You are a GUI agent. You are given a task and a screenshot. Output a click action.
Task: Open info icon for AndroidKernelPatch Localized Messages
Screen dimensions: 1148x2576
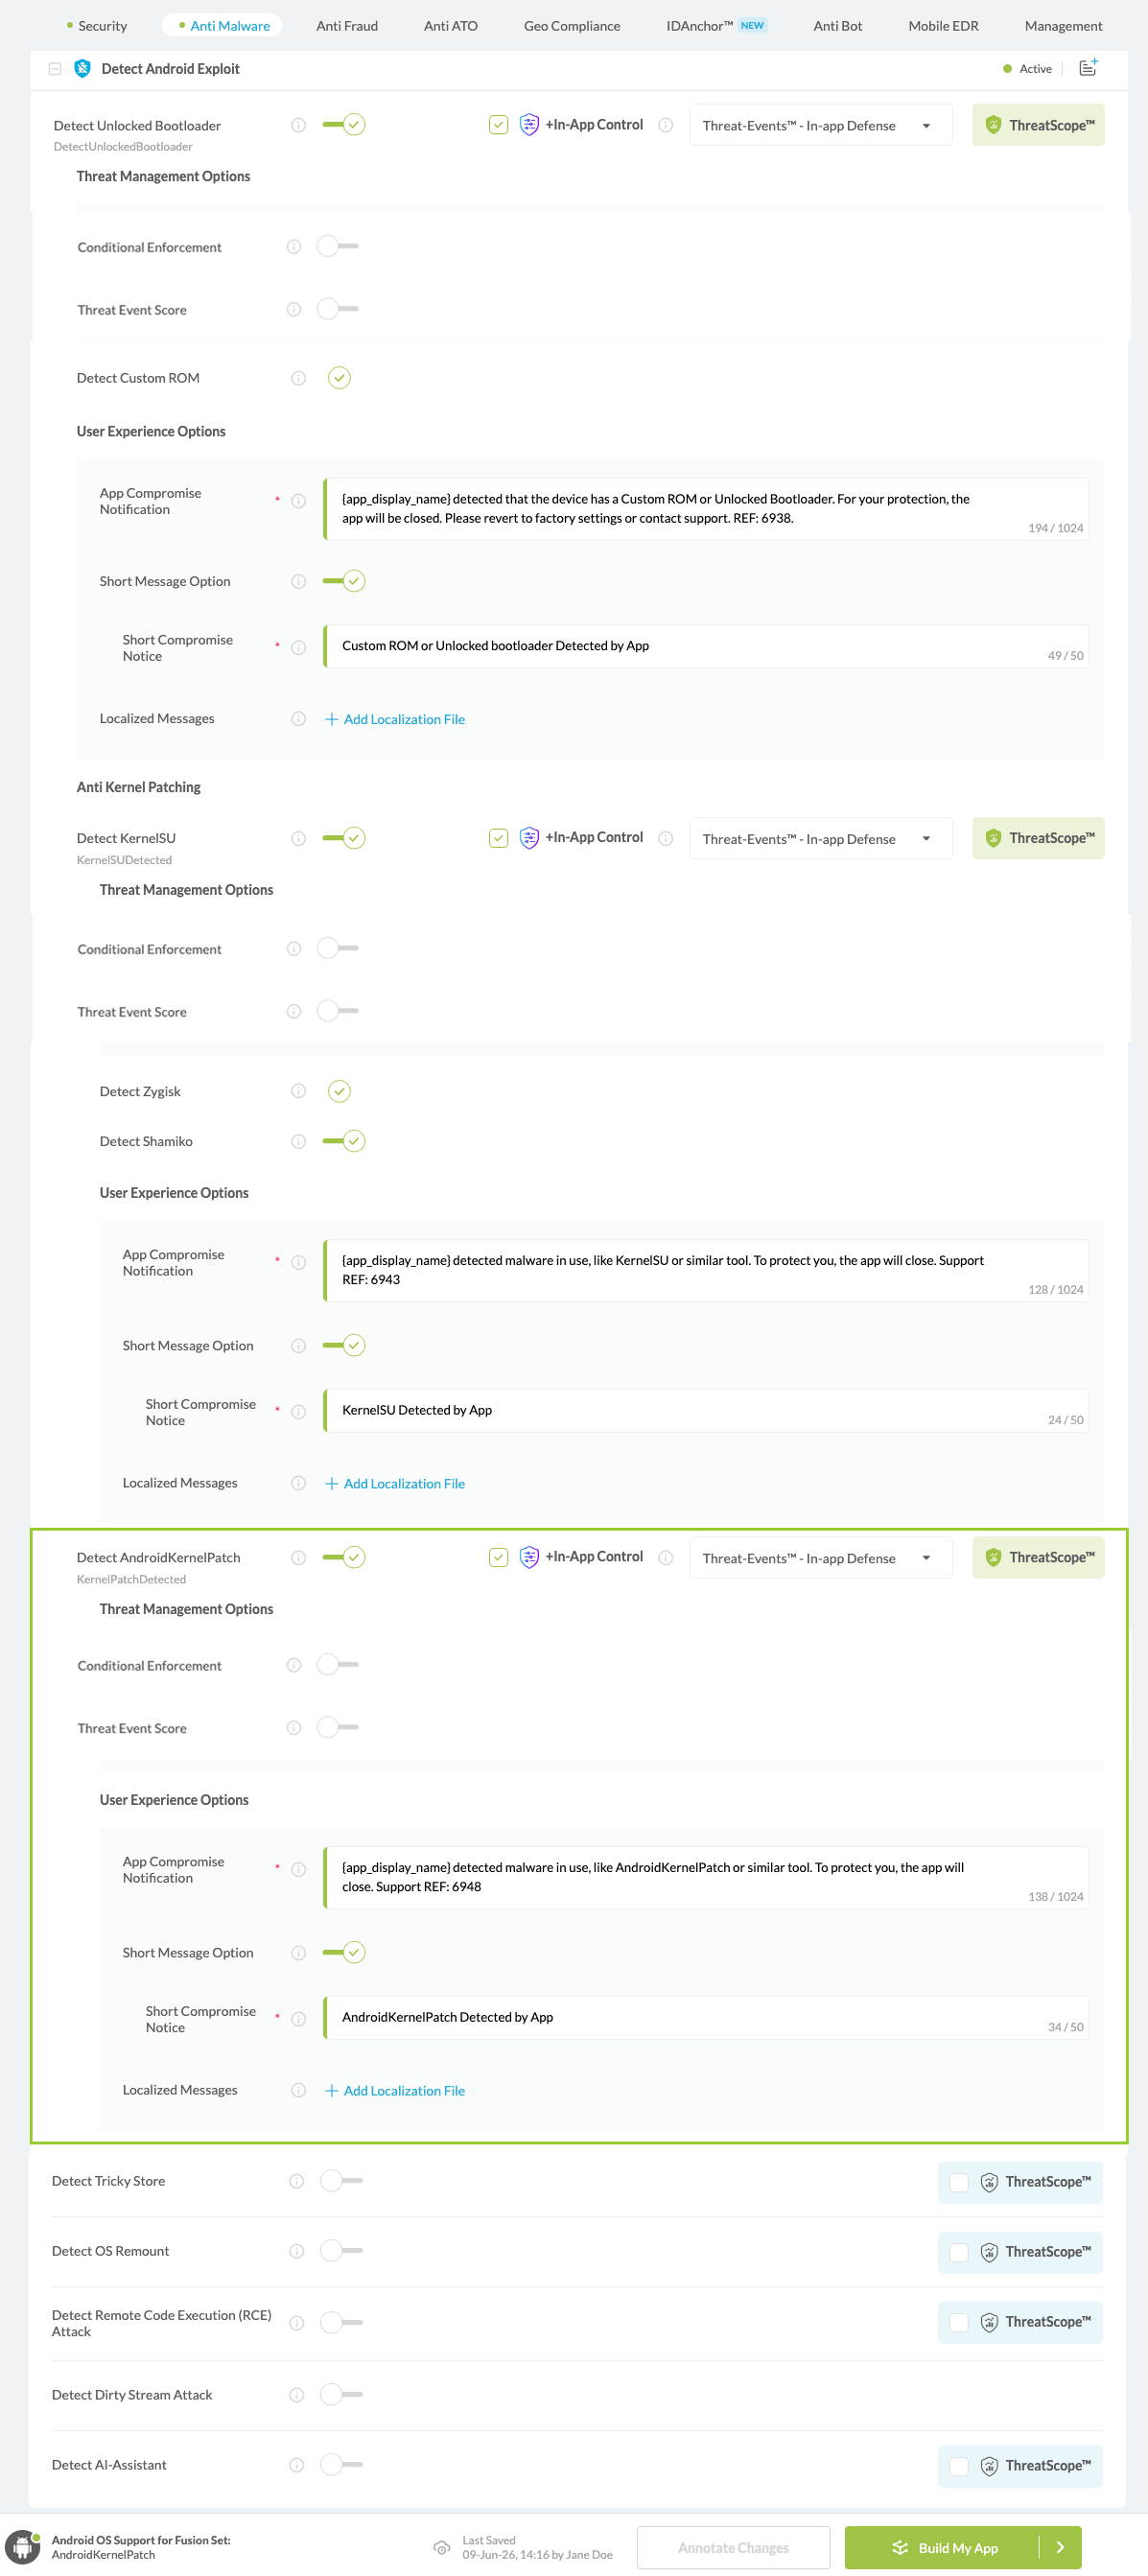[298, 2090]
